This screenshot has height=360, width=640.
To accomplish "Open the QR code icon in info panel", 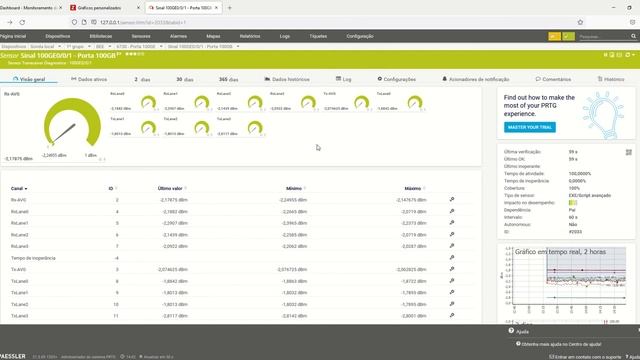I will coord(629,152).
